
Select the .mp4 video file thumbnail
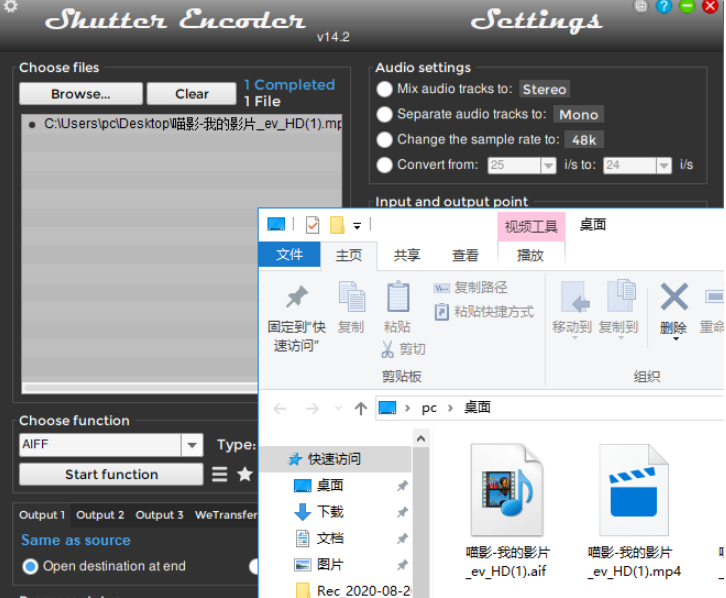[x=634, y=490]
